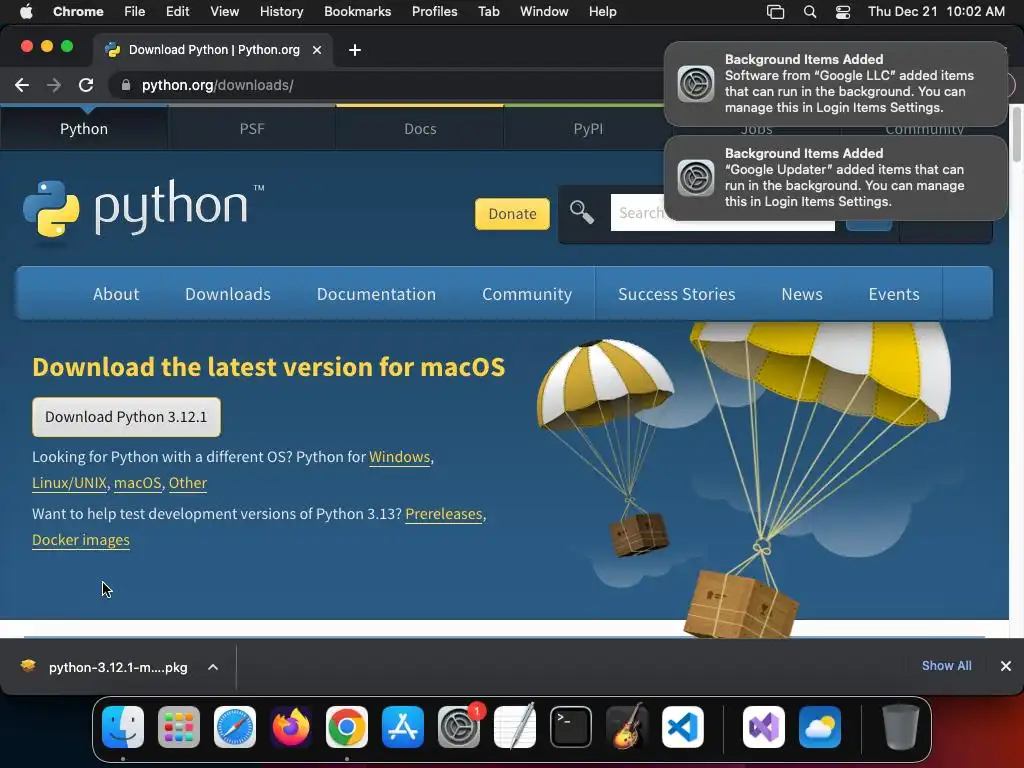
Task: Launch Safari from the dock
Action: pos(234,727)
